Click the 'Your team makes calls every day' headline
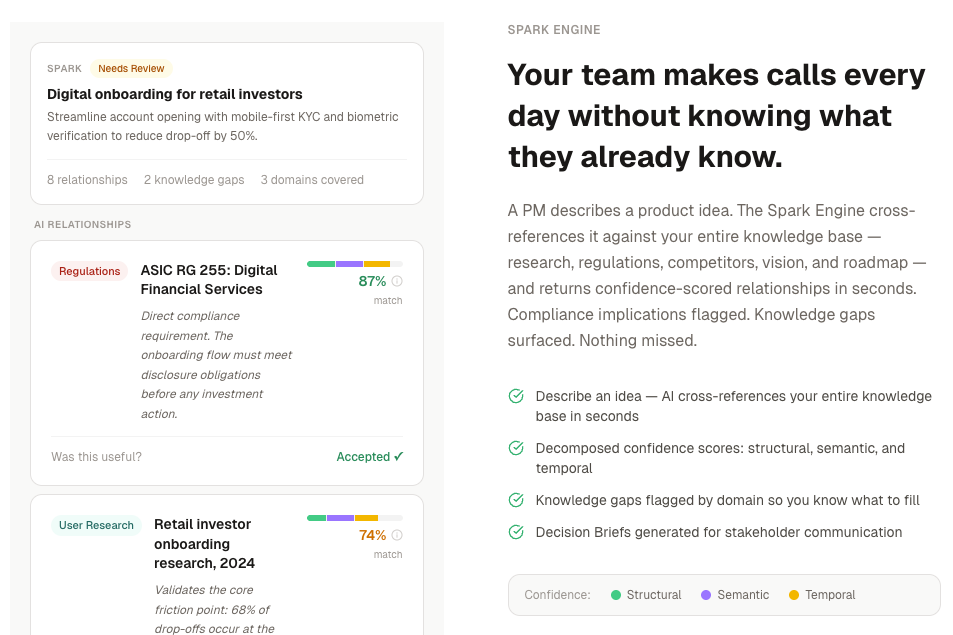Image resolution: width=953 pixels, height=635 pixels. click(x=717, y=115)
